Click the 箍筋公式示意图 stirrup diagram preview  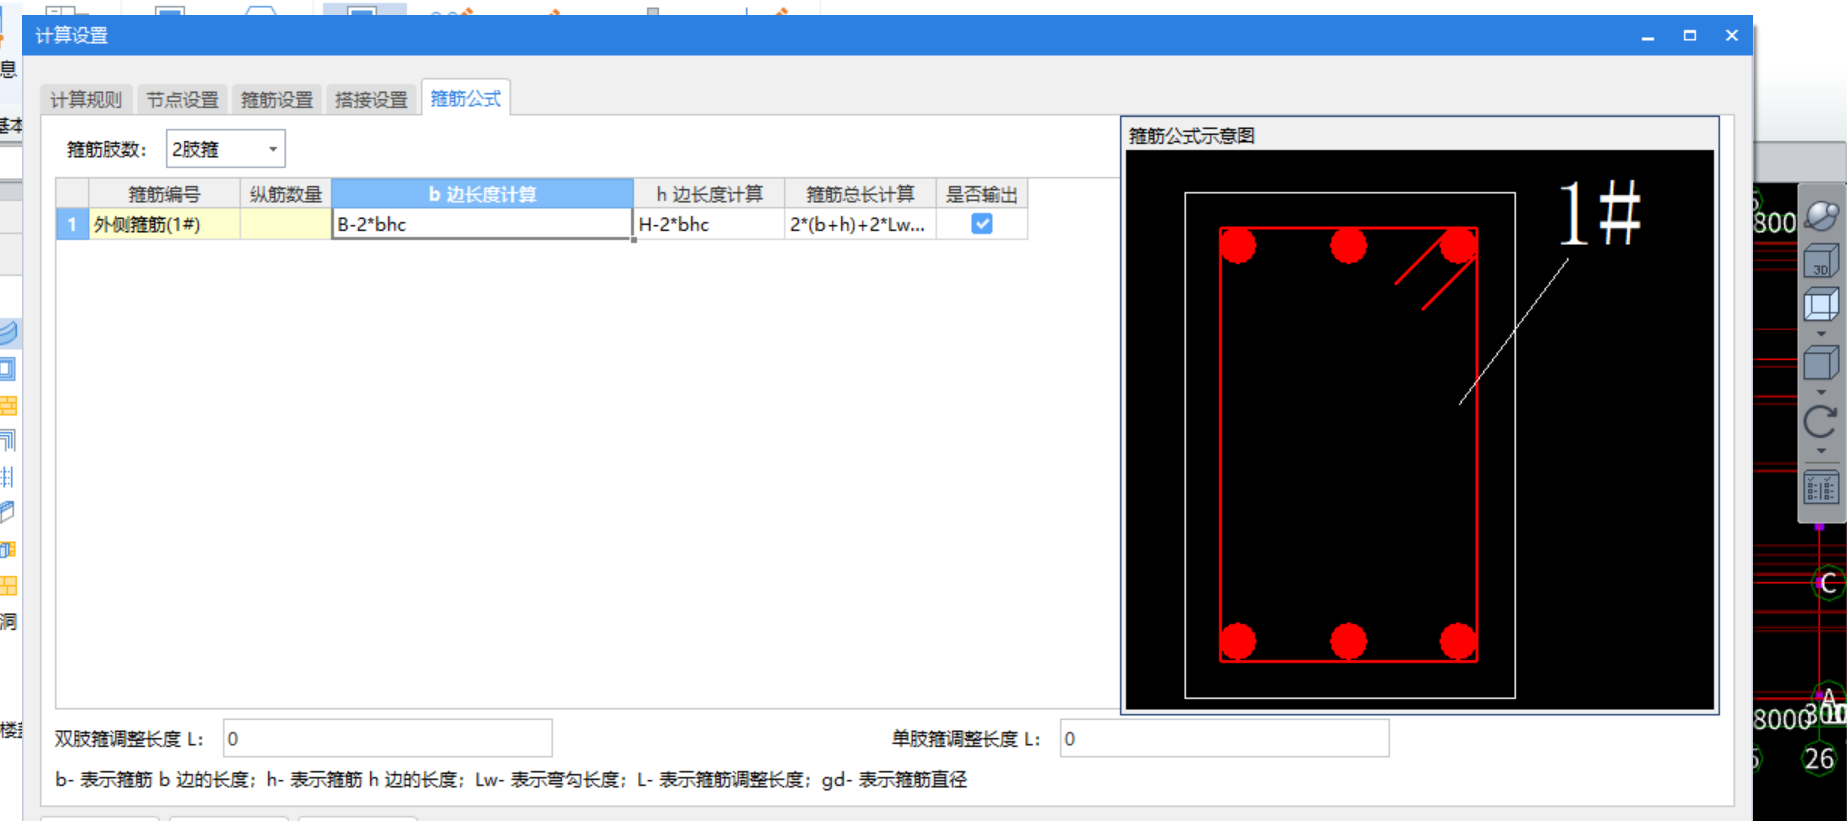pos(1420,430)
